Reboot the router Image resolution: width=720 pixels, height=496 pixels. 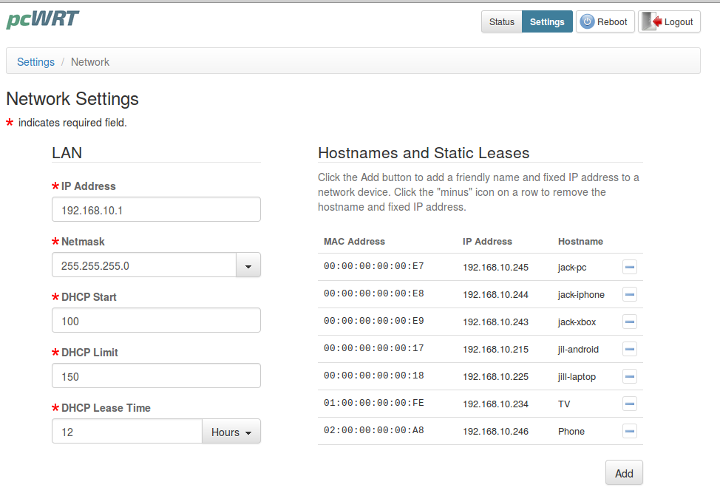click(605, 22)
